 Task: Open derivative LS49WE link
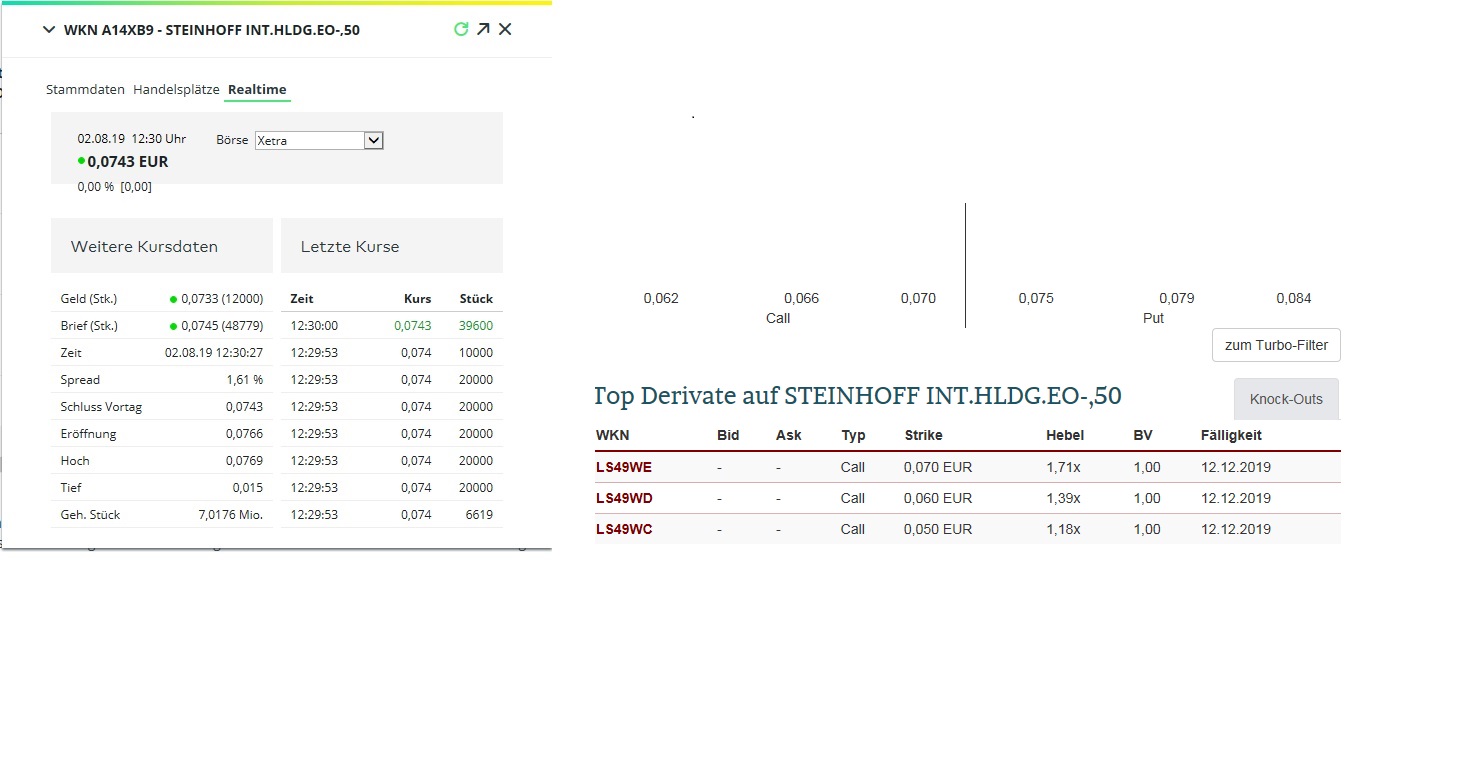[624, 467]
